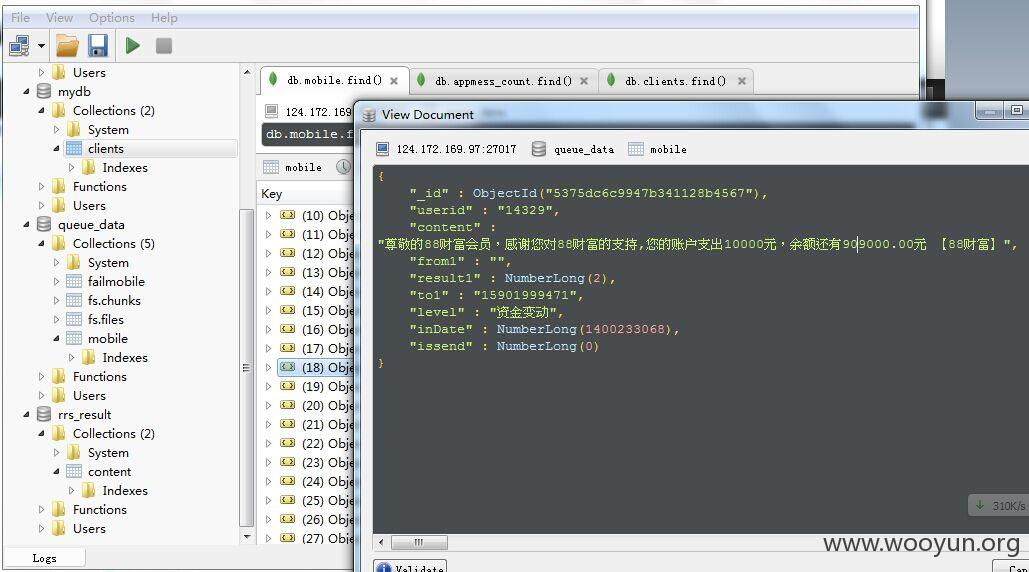Switch to the db.appmess_count.find() tab
Screen dimensions: 1029x572
(503, 81)
